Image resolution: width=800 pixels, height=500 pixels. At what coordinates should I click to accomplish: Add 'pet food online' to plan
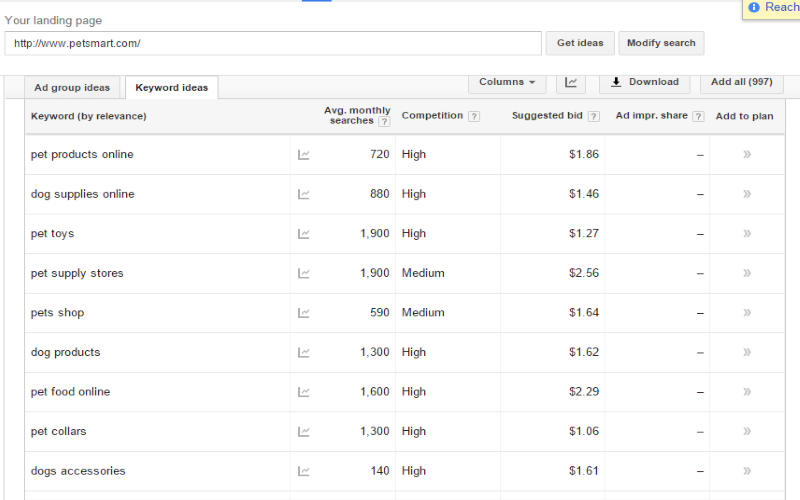click(747, 391)
